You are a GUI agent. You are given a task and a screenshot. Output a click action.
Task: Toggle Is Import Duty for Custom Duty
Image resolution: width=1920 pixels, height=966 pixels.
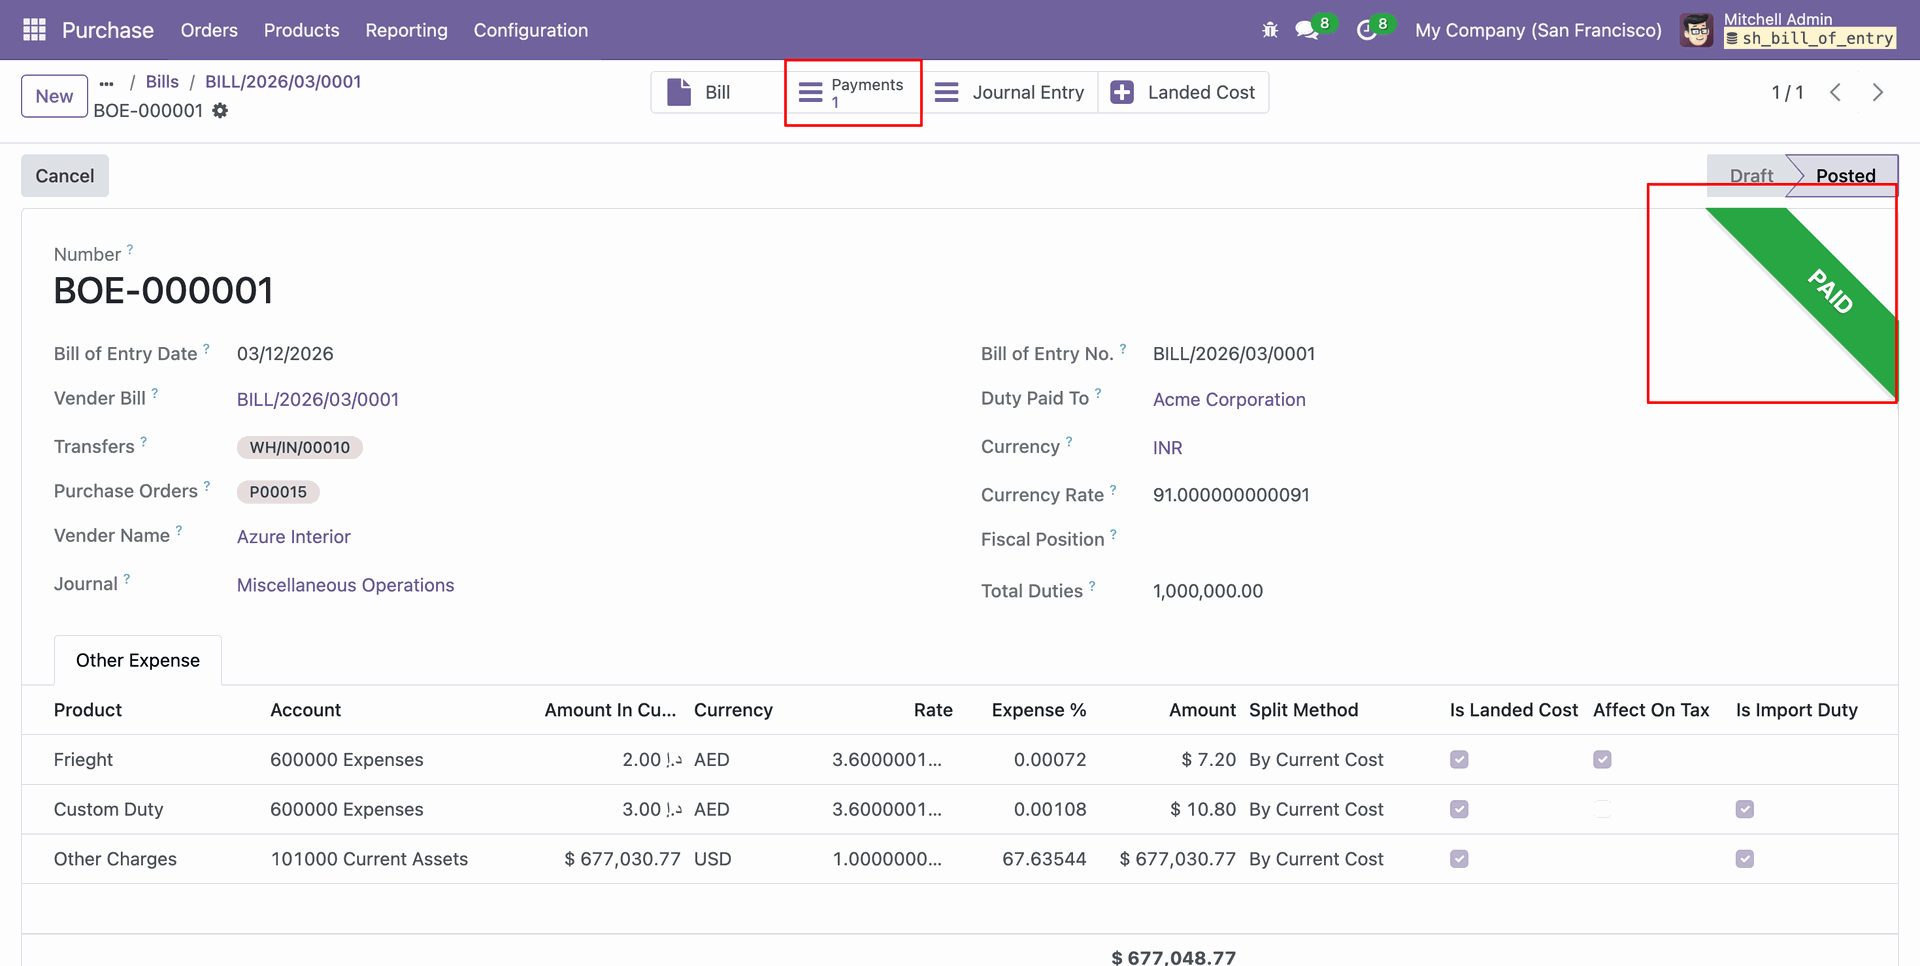tap(1744, 809)
